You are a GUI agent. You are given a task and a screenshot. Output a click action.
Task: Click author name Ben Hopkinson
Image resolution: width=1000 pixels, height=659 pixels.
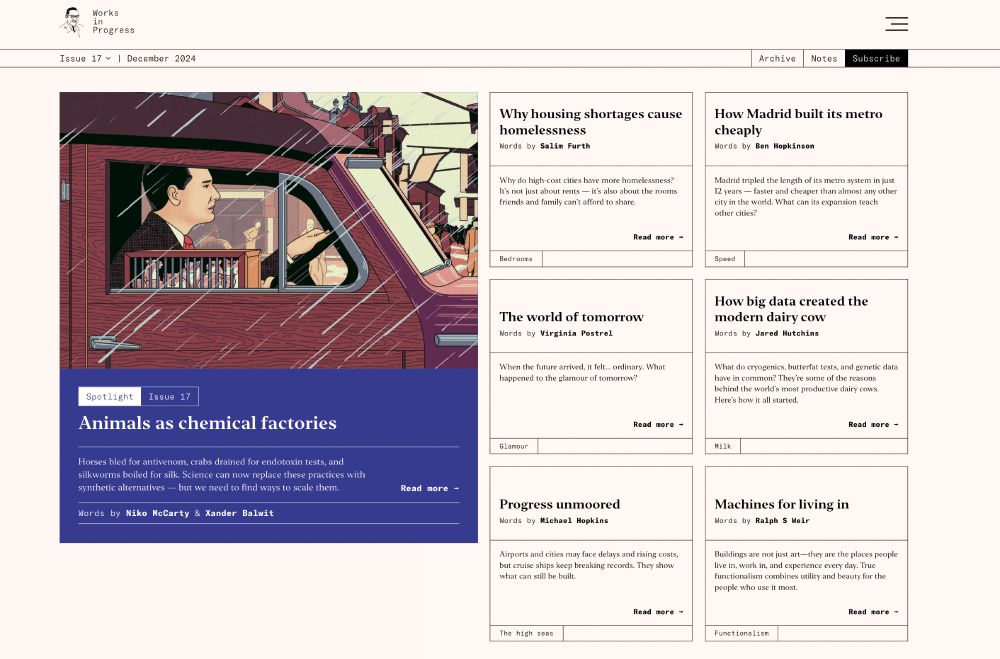[784, 146]
